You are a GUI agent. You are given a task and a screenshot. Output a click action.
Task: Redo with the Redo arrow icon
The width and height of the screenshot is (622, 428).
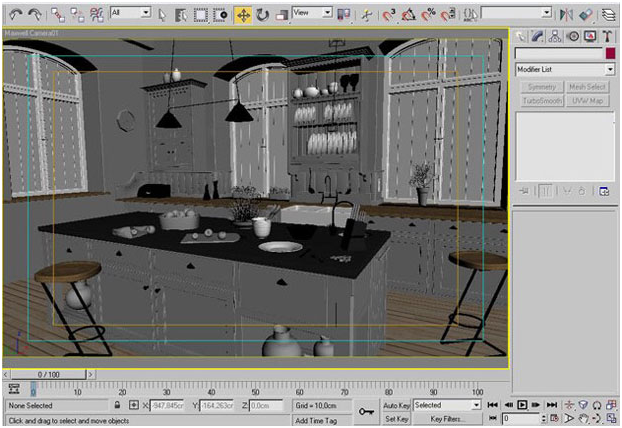(35, 15)
